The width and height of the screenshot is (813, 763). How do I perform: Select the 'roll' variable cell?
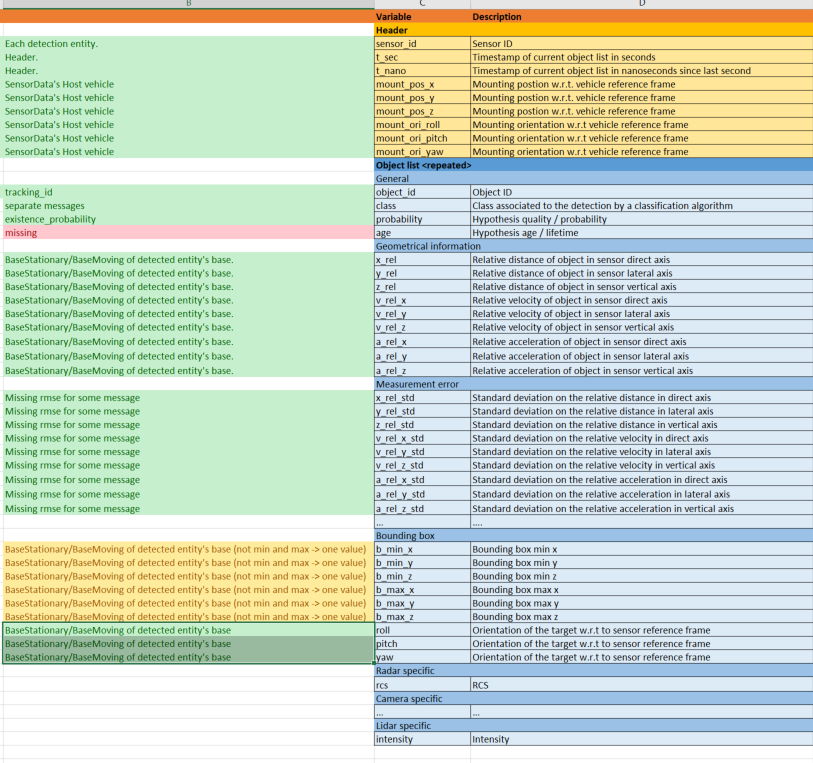(422, 630)
